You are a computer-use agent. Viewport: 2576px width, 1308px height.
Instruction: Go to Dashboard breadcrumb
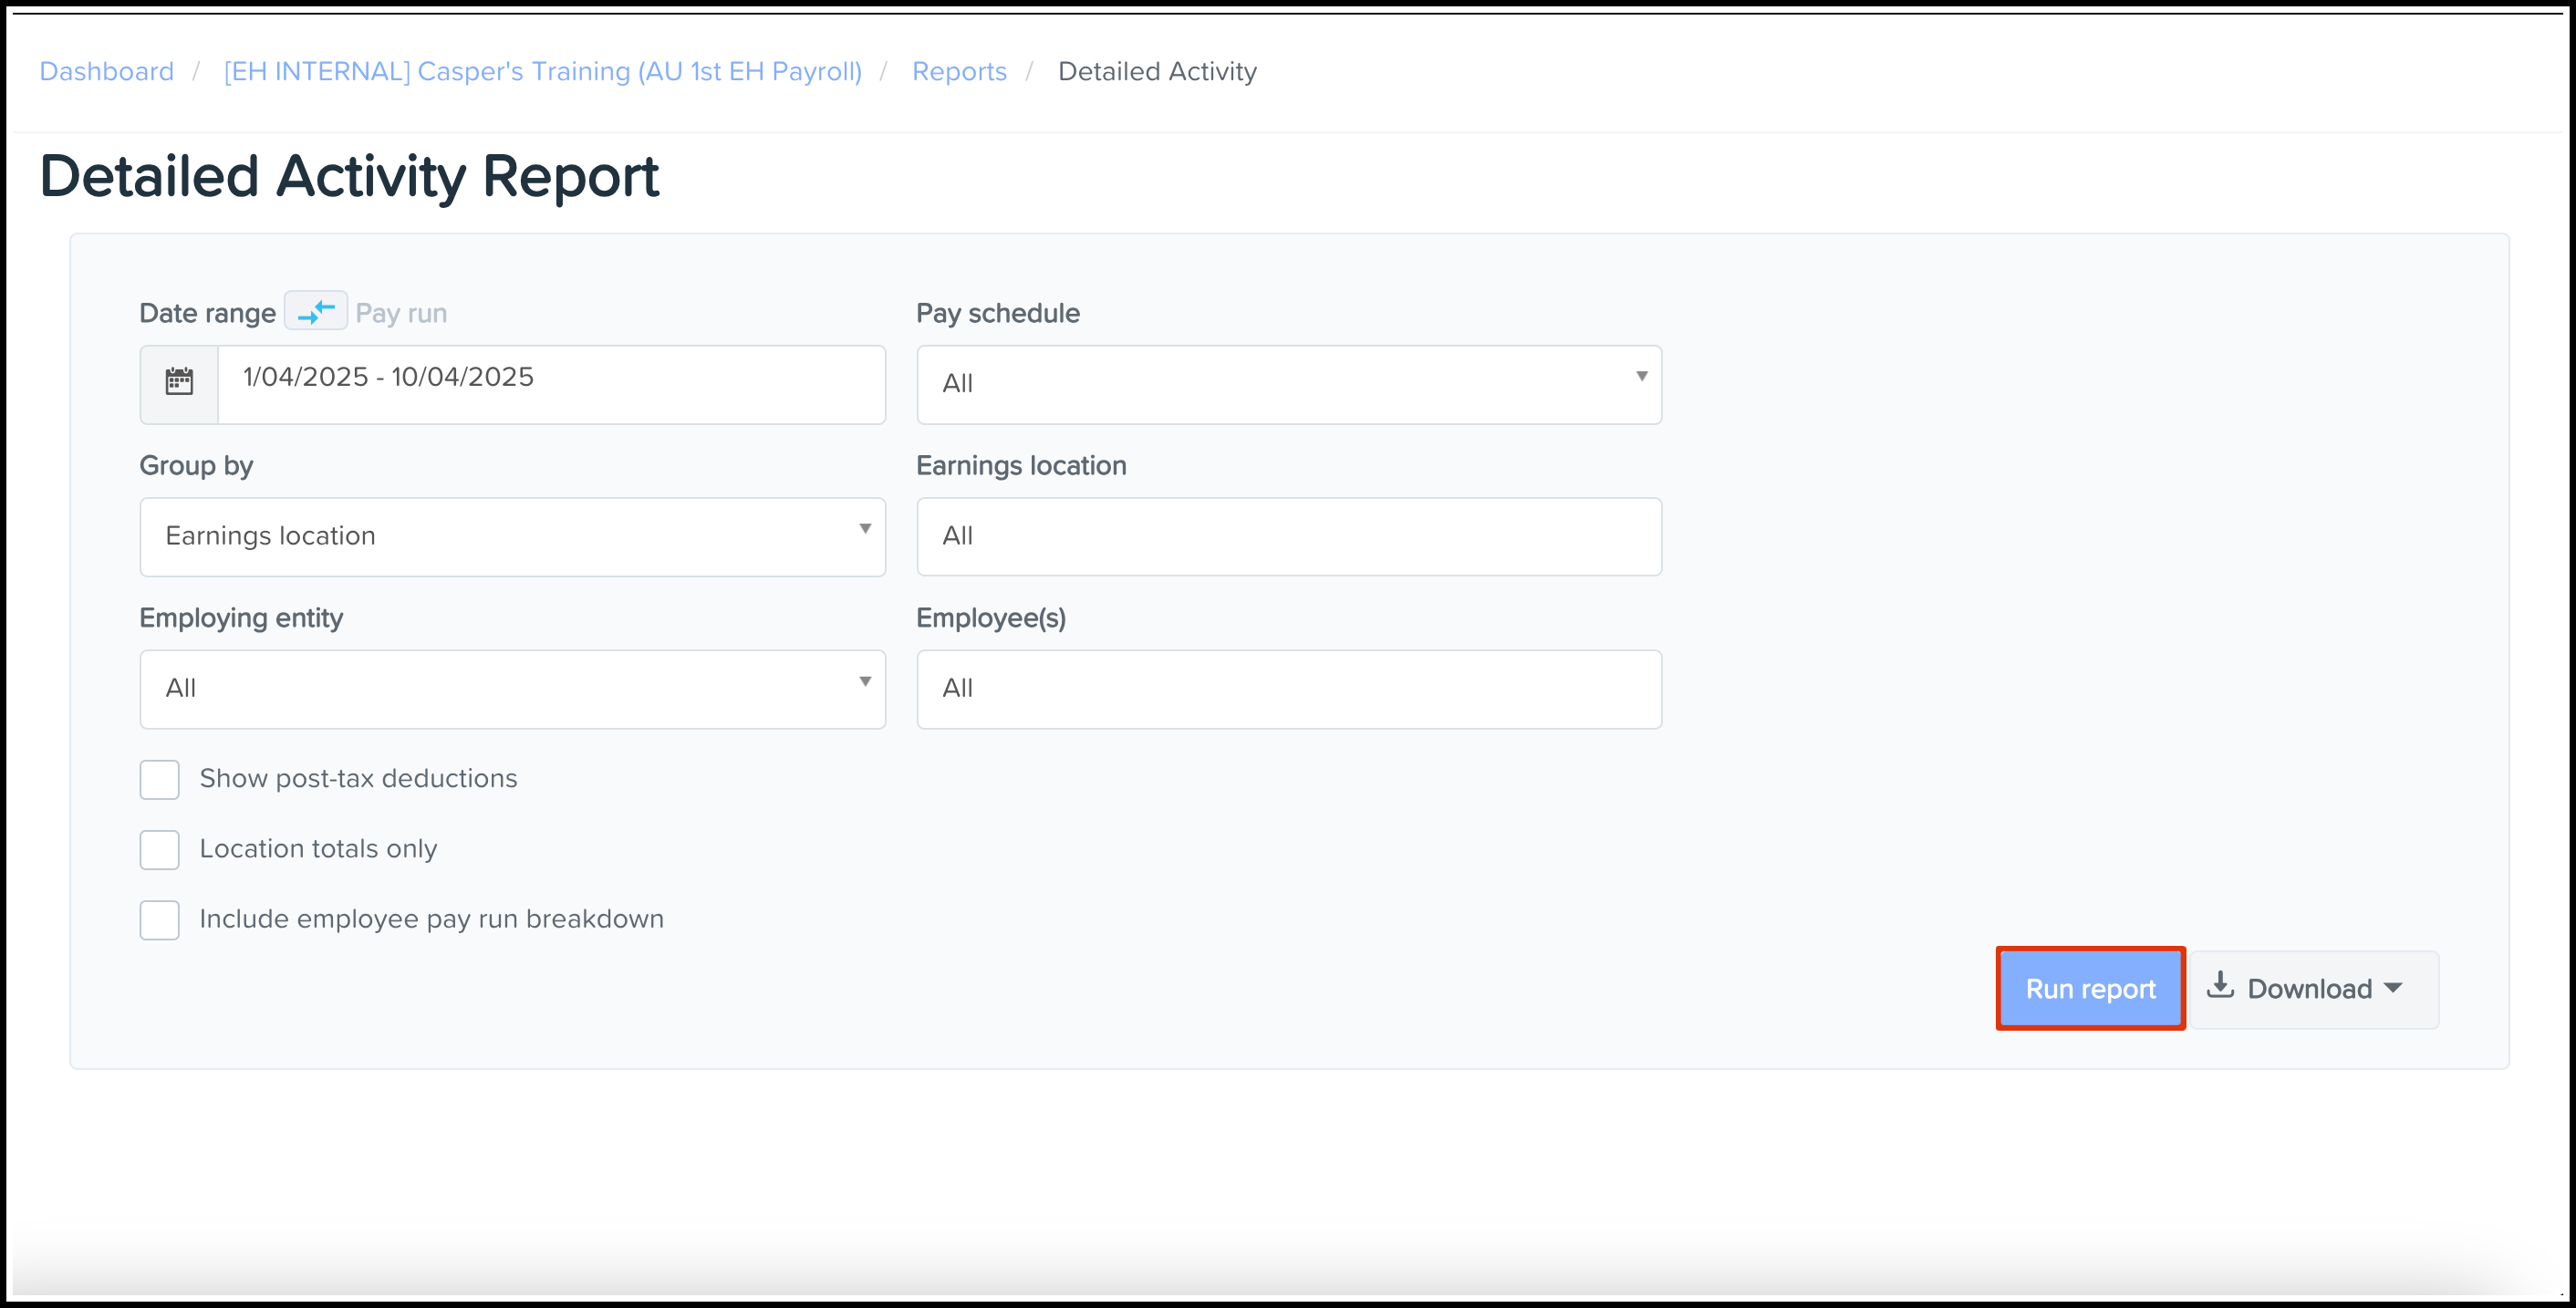click(x=107, y=71)
